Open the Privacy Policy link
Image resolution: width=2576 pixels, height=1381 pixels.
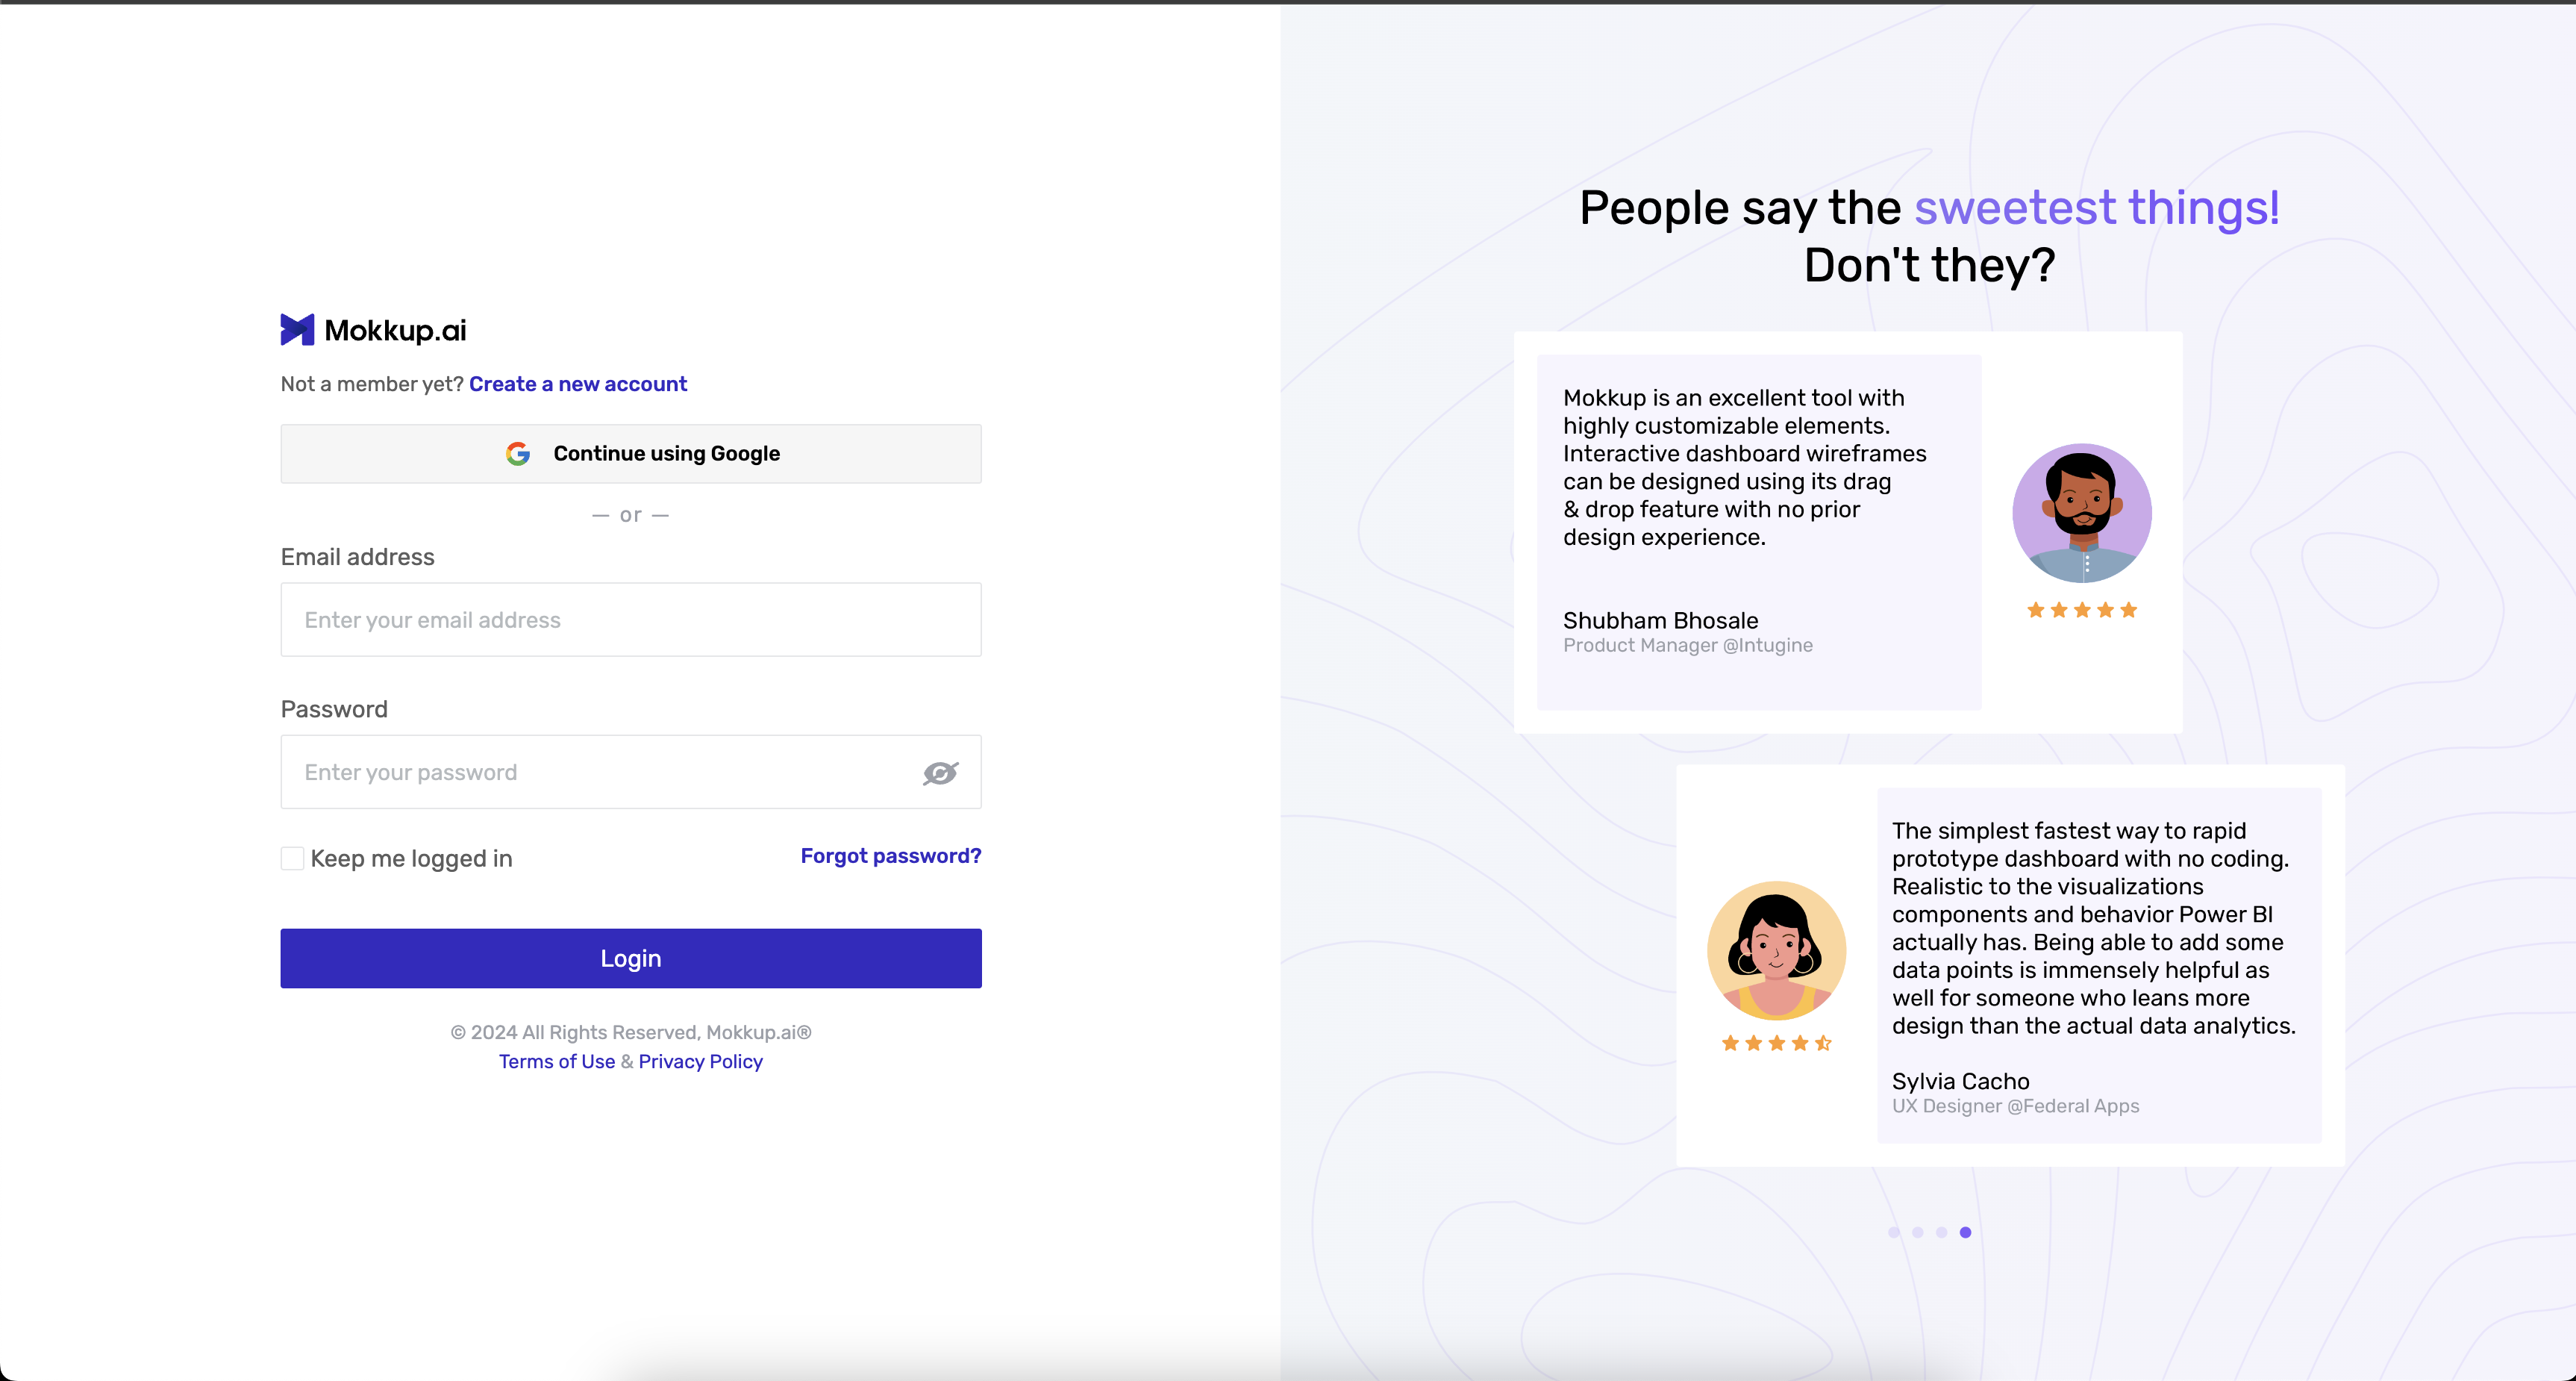pyautogui.click(x=700, y=1062)
